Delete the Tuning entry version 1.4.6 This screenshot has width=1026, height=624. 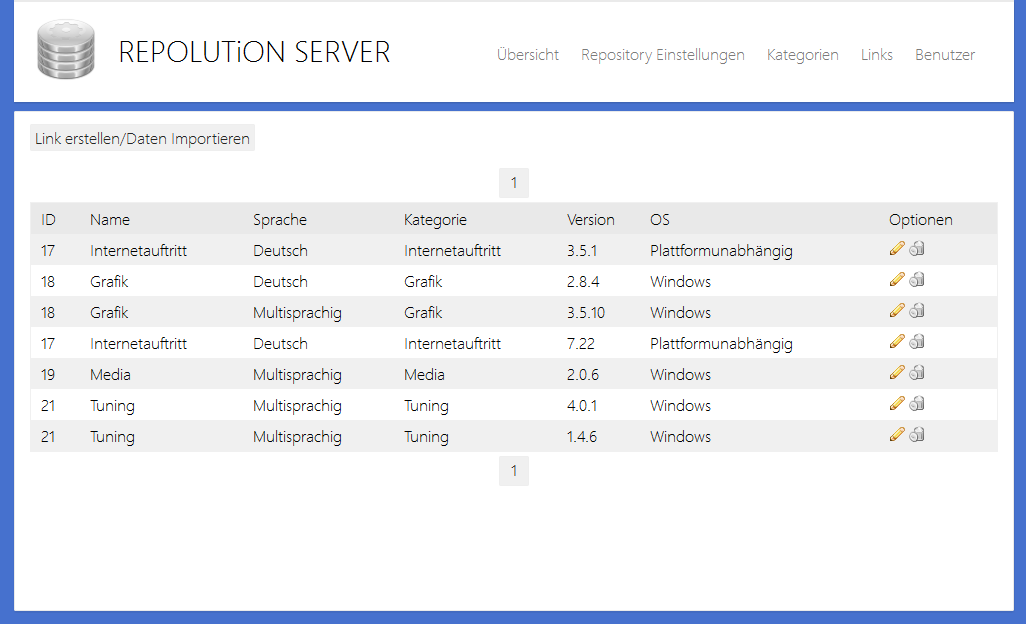tap(917, 434)
